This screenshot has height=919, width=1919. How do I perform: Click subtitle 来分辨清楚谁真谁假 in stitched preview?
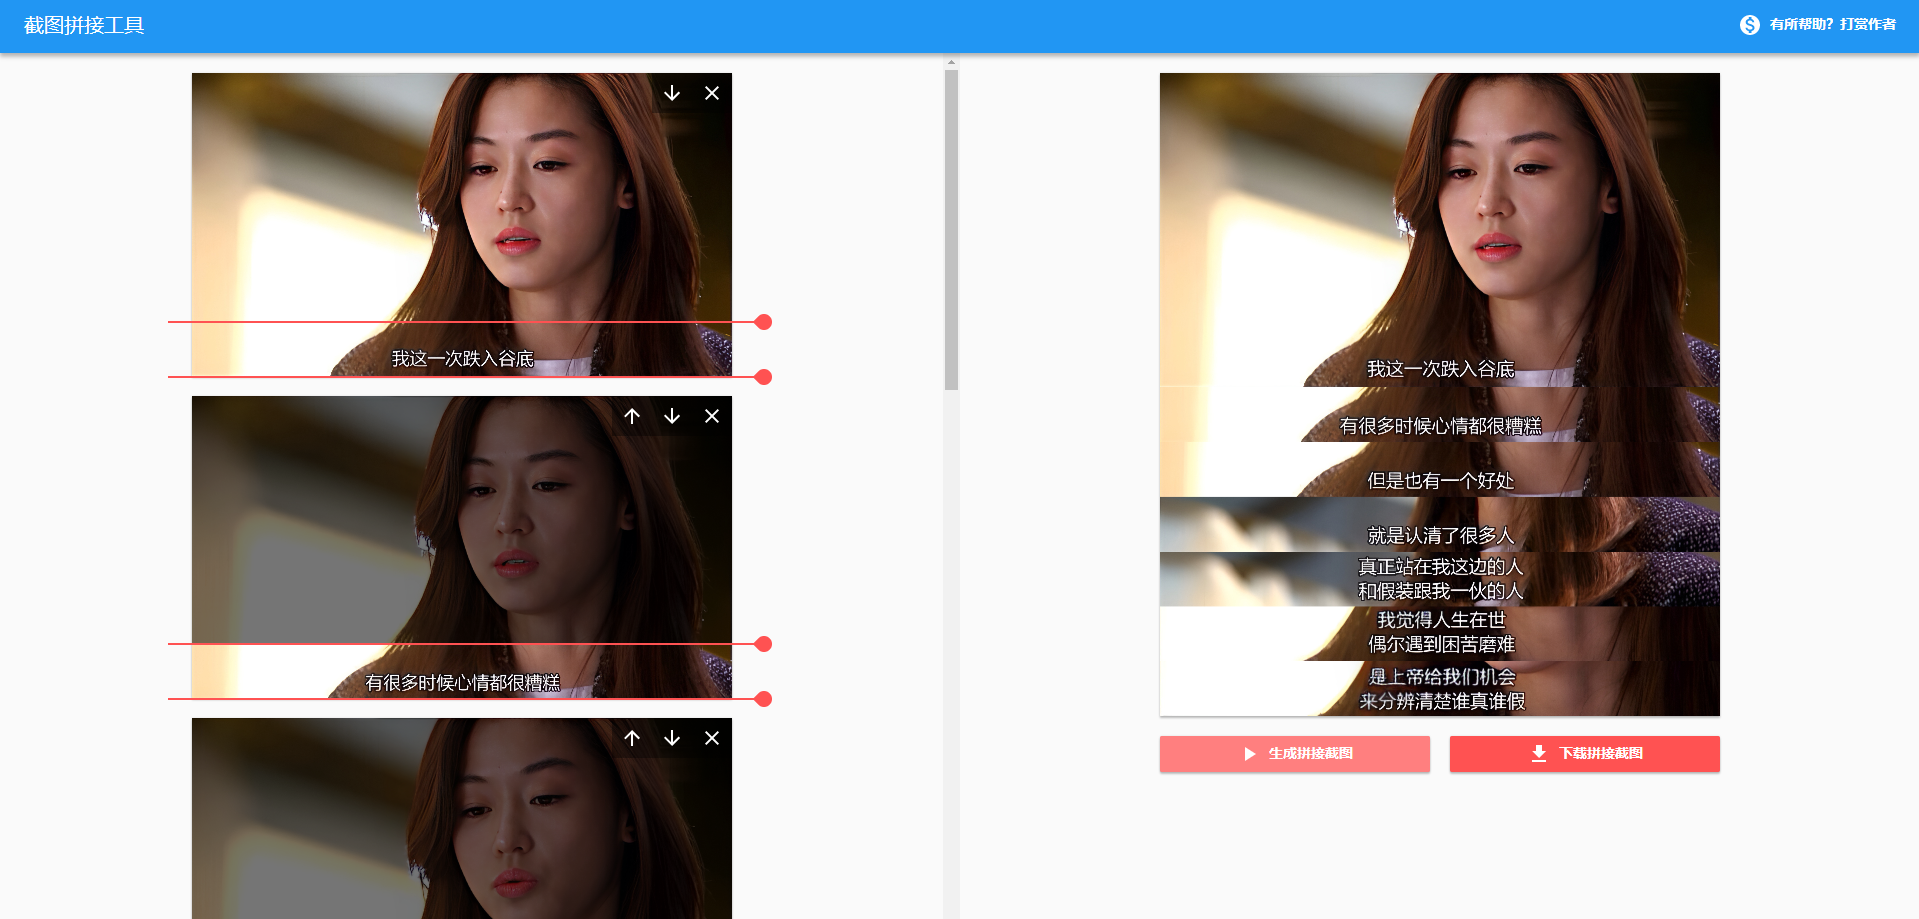[1442, 702]
